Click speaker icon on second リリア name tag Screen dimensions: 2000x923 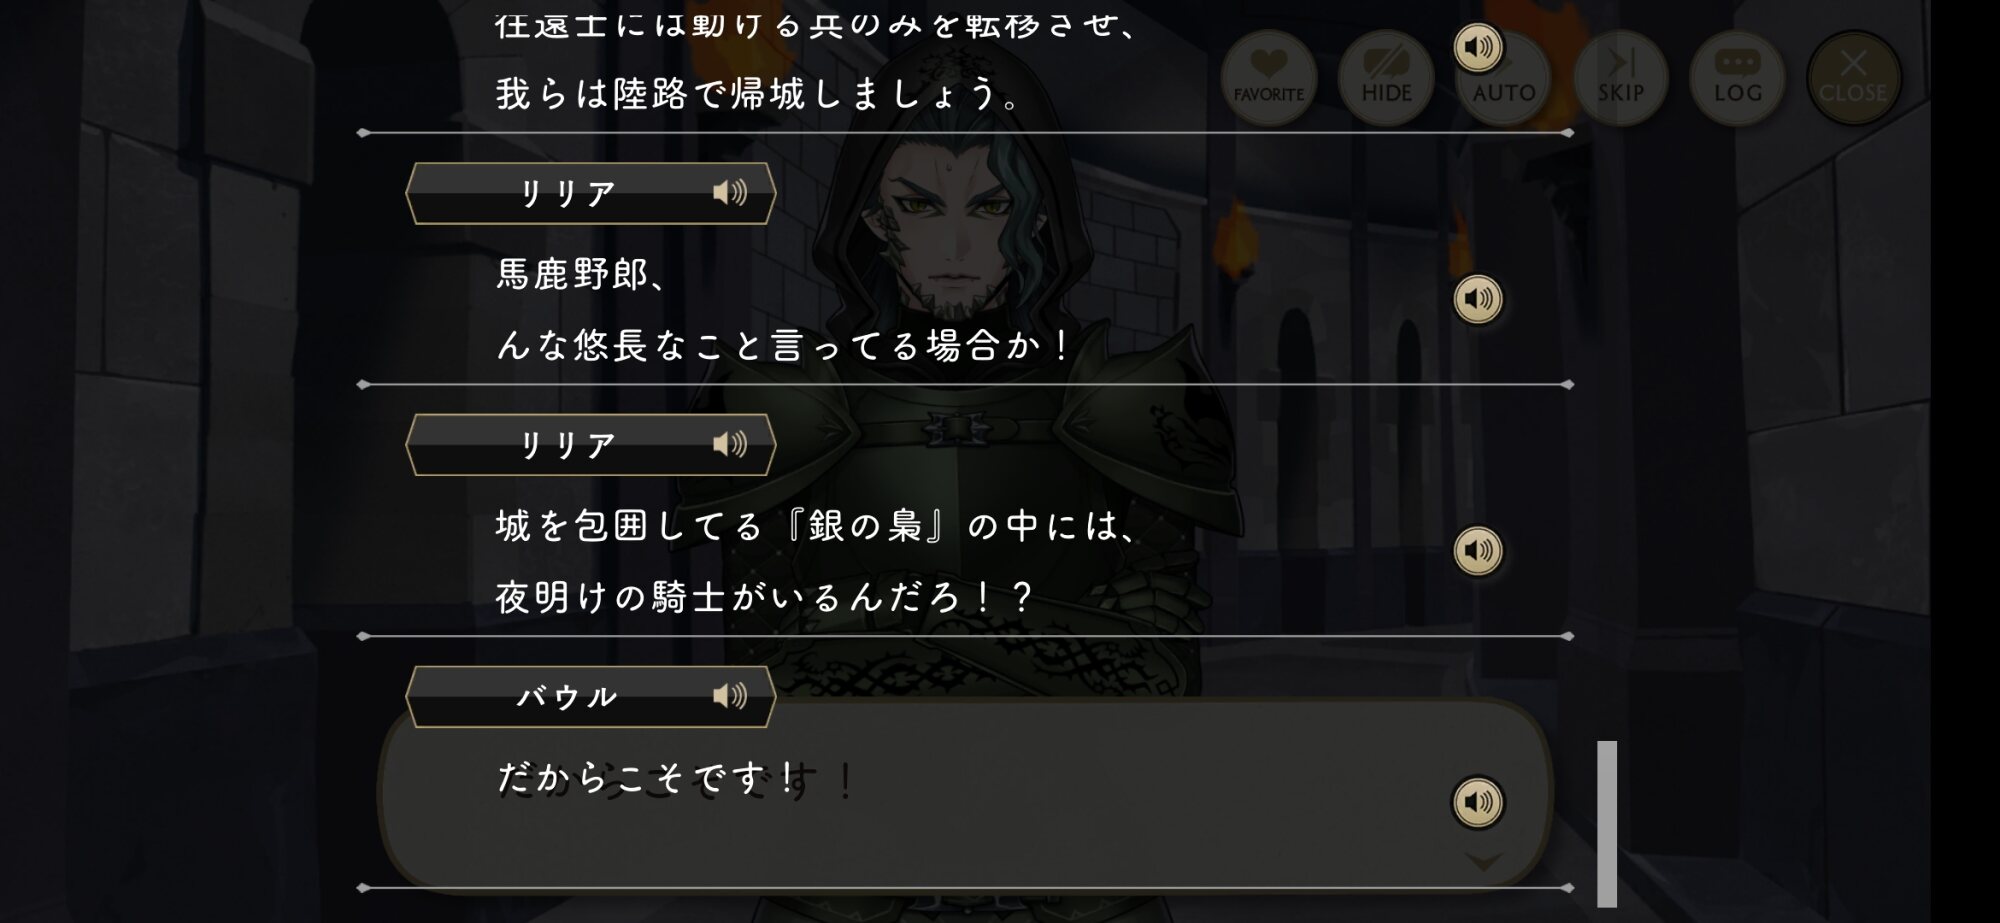(x=730, y=444)
